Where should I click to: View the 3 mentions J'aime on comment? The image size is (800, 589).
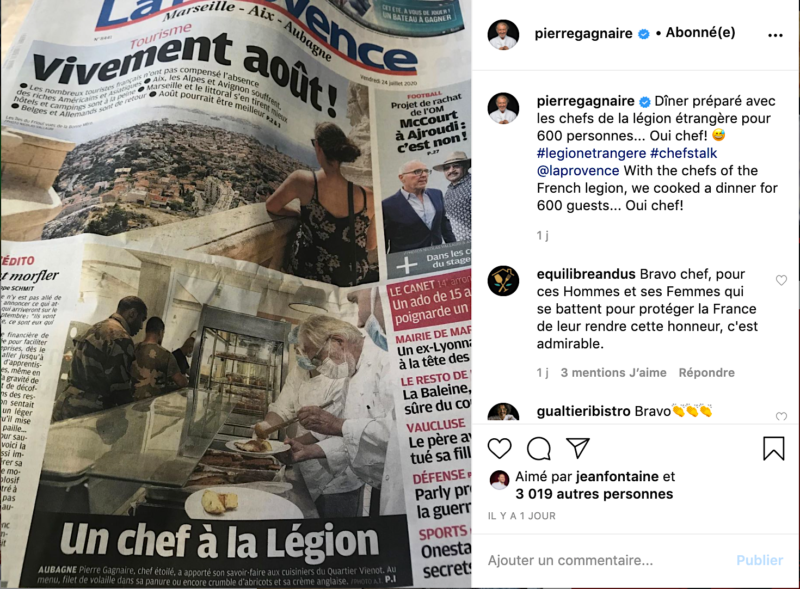pos(613,373)
